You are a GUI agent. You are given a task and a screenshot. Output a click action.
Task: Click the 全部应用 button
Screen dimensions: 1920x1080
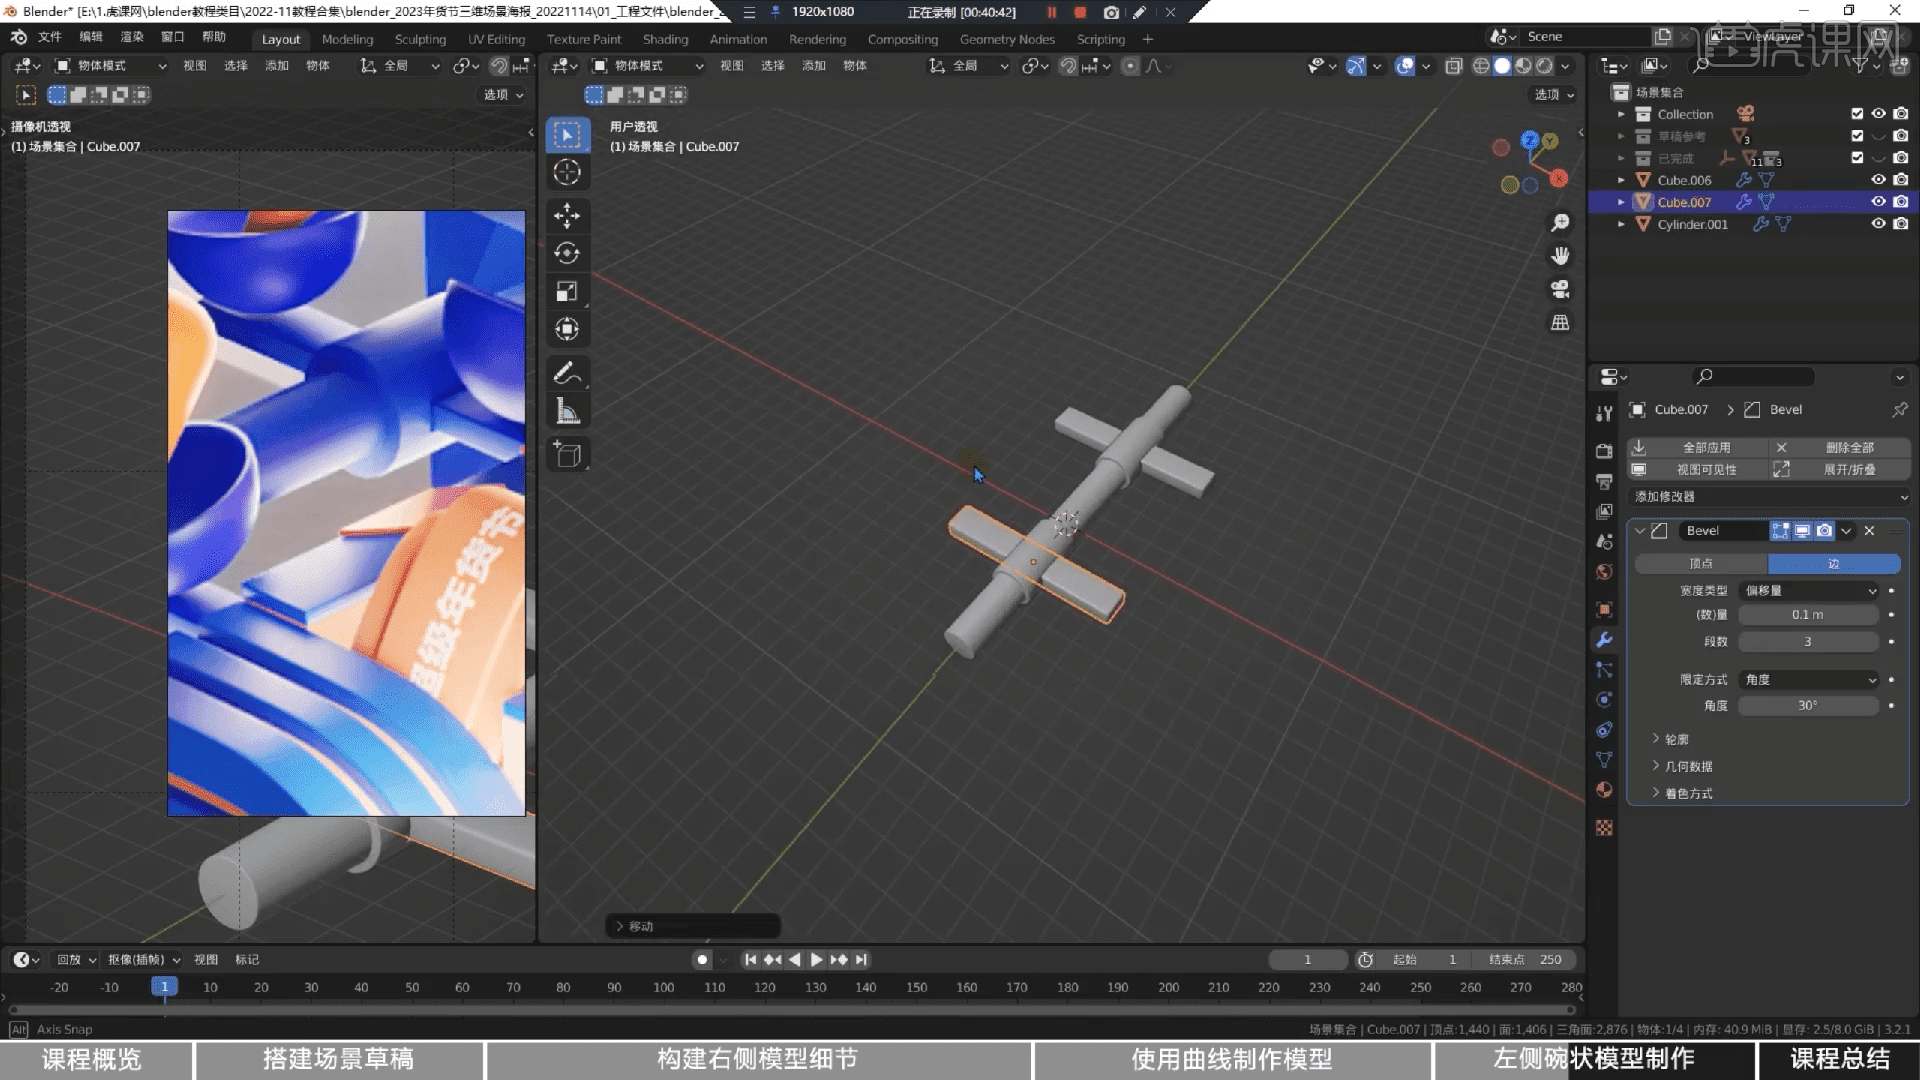1697,447
